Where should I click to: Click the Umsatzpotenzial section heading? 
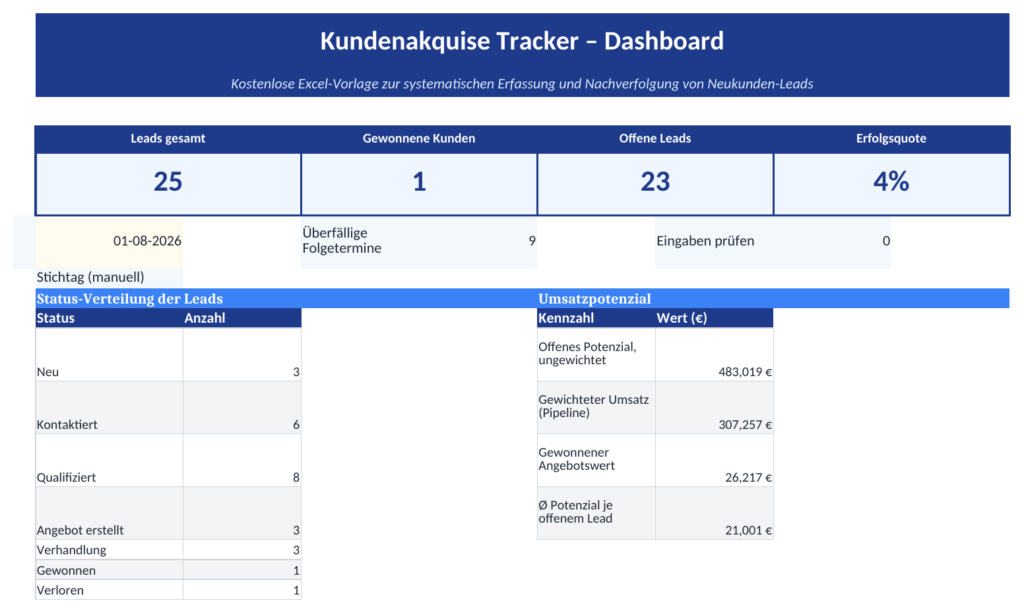tap(594, 299)
